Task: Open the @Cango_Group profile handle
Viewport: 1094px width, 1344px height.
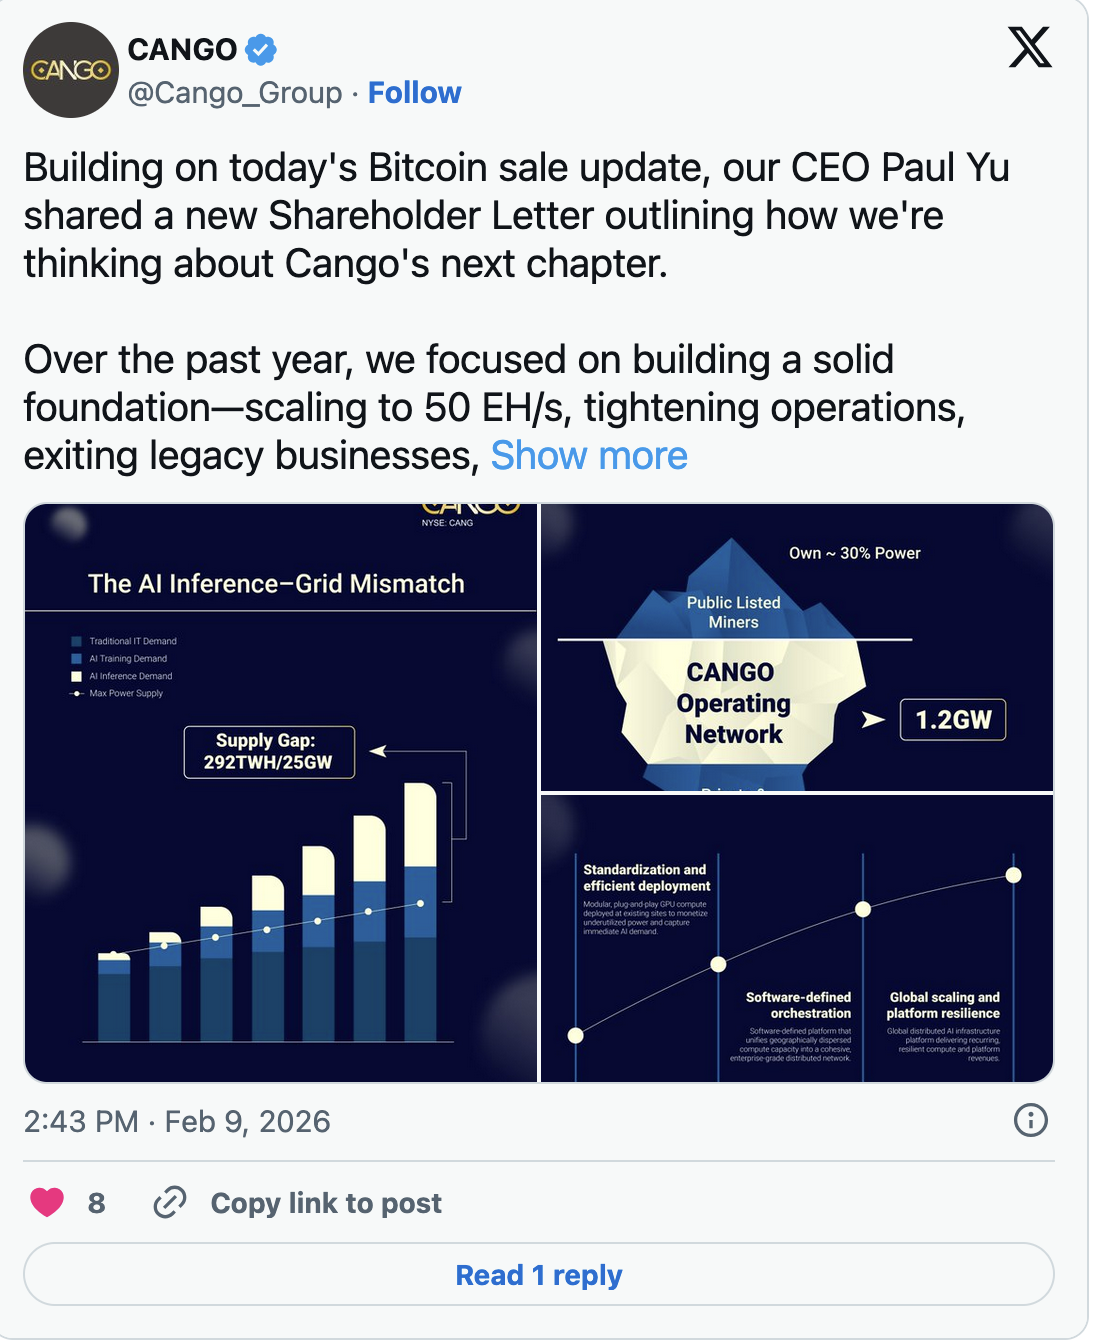Action: tap(232, 92)
